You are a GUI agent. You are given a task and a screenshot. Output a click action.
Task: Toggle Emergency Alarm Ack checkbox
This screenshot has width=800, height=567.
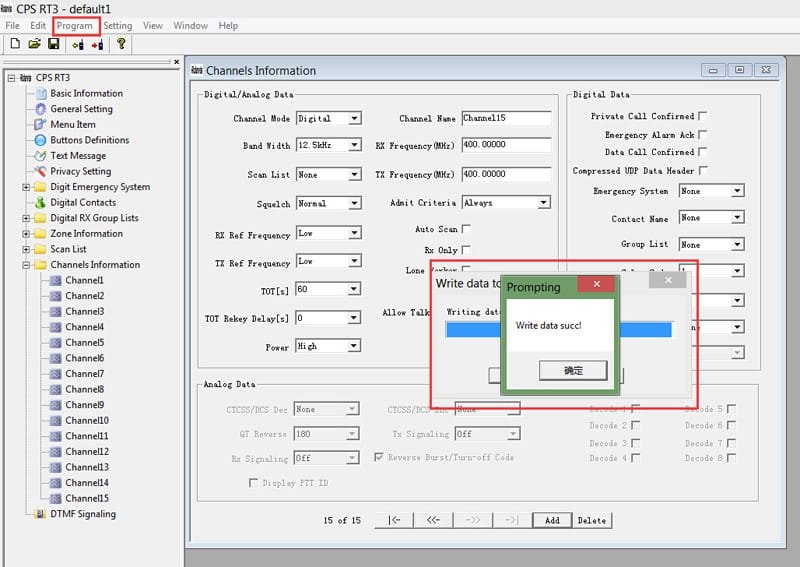click(703, 134)
